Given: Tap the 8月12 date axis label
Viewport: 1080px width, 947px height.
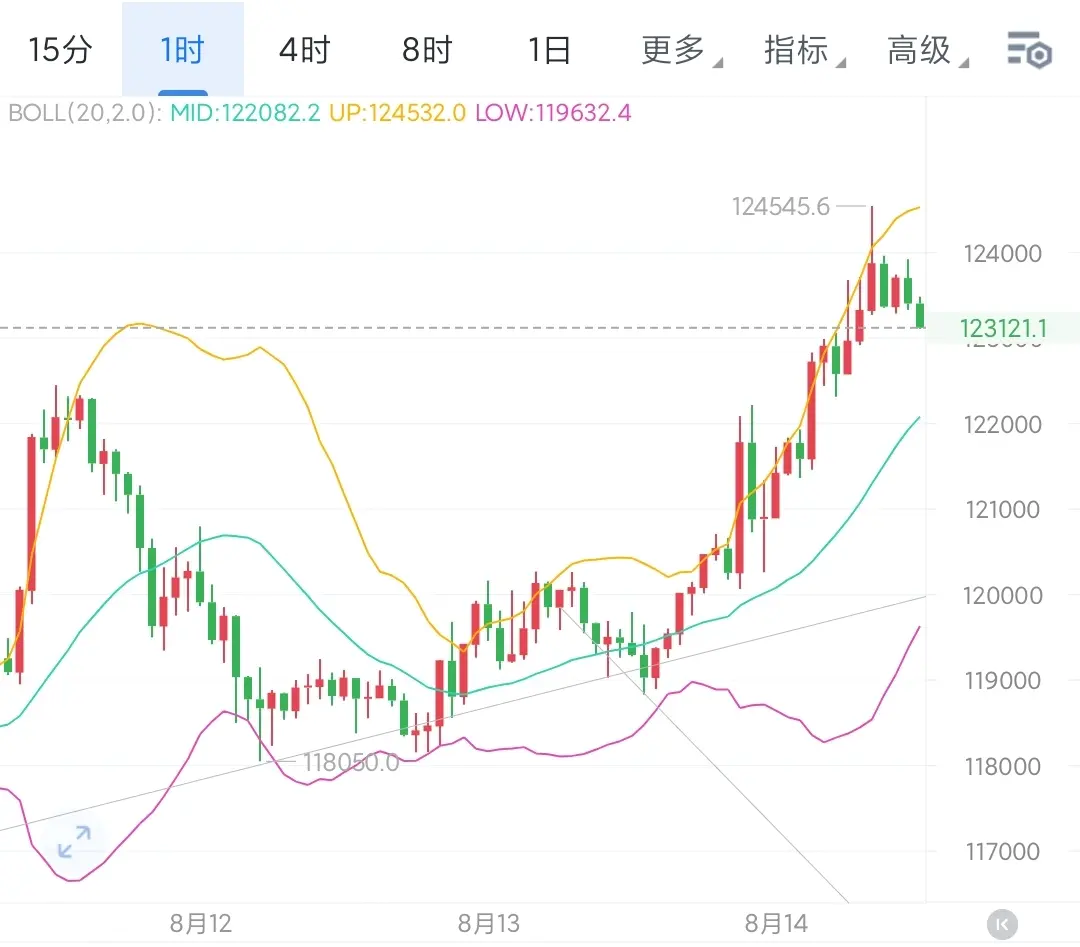Looking at the screenshot, I should click(200, 924).
